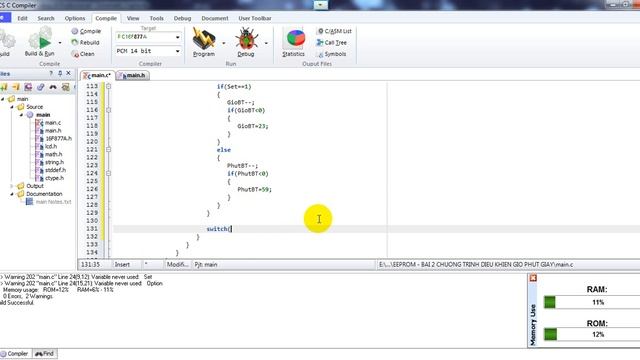
Task: Switch to the Debug ribbon tab
Action: pos(182,18)
